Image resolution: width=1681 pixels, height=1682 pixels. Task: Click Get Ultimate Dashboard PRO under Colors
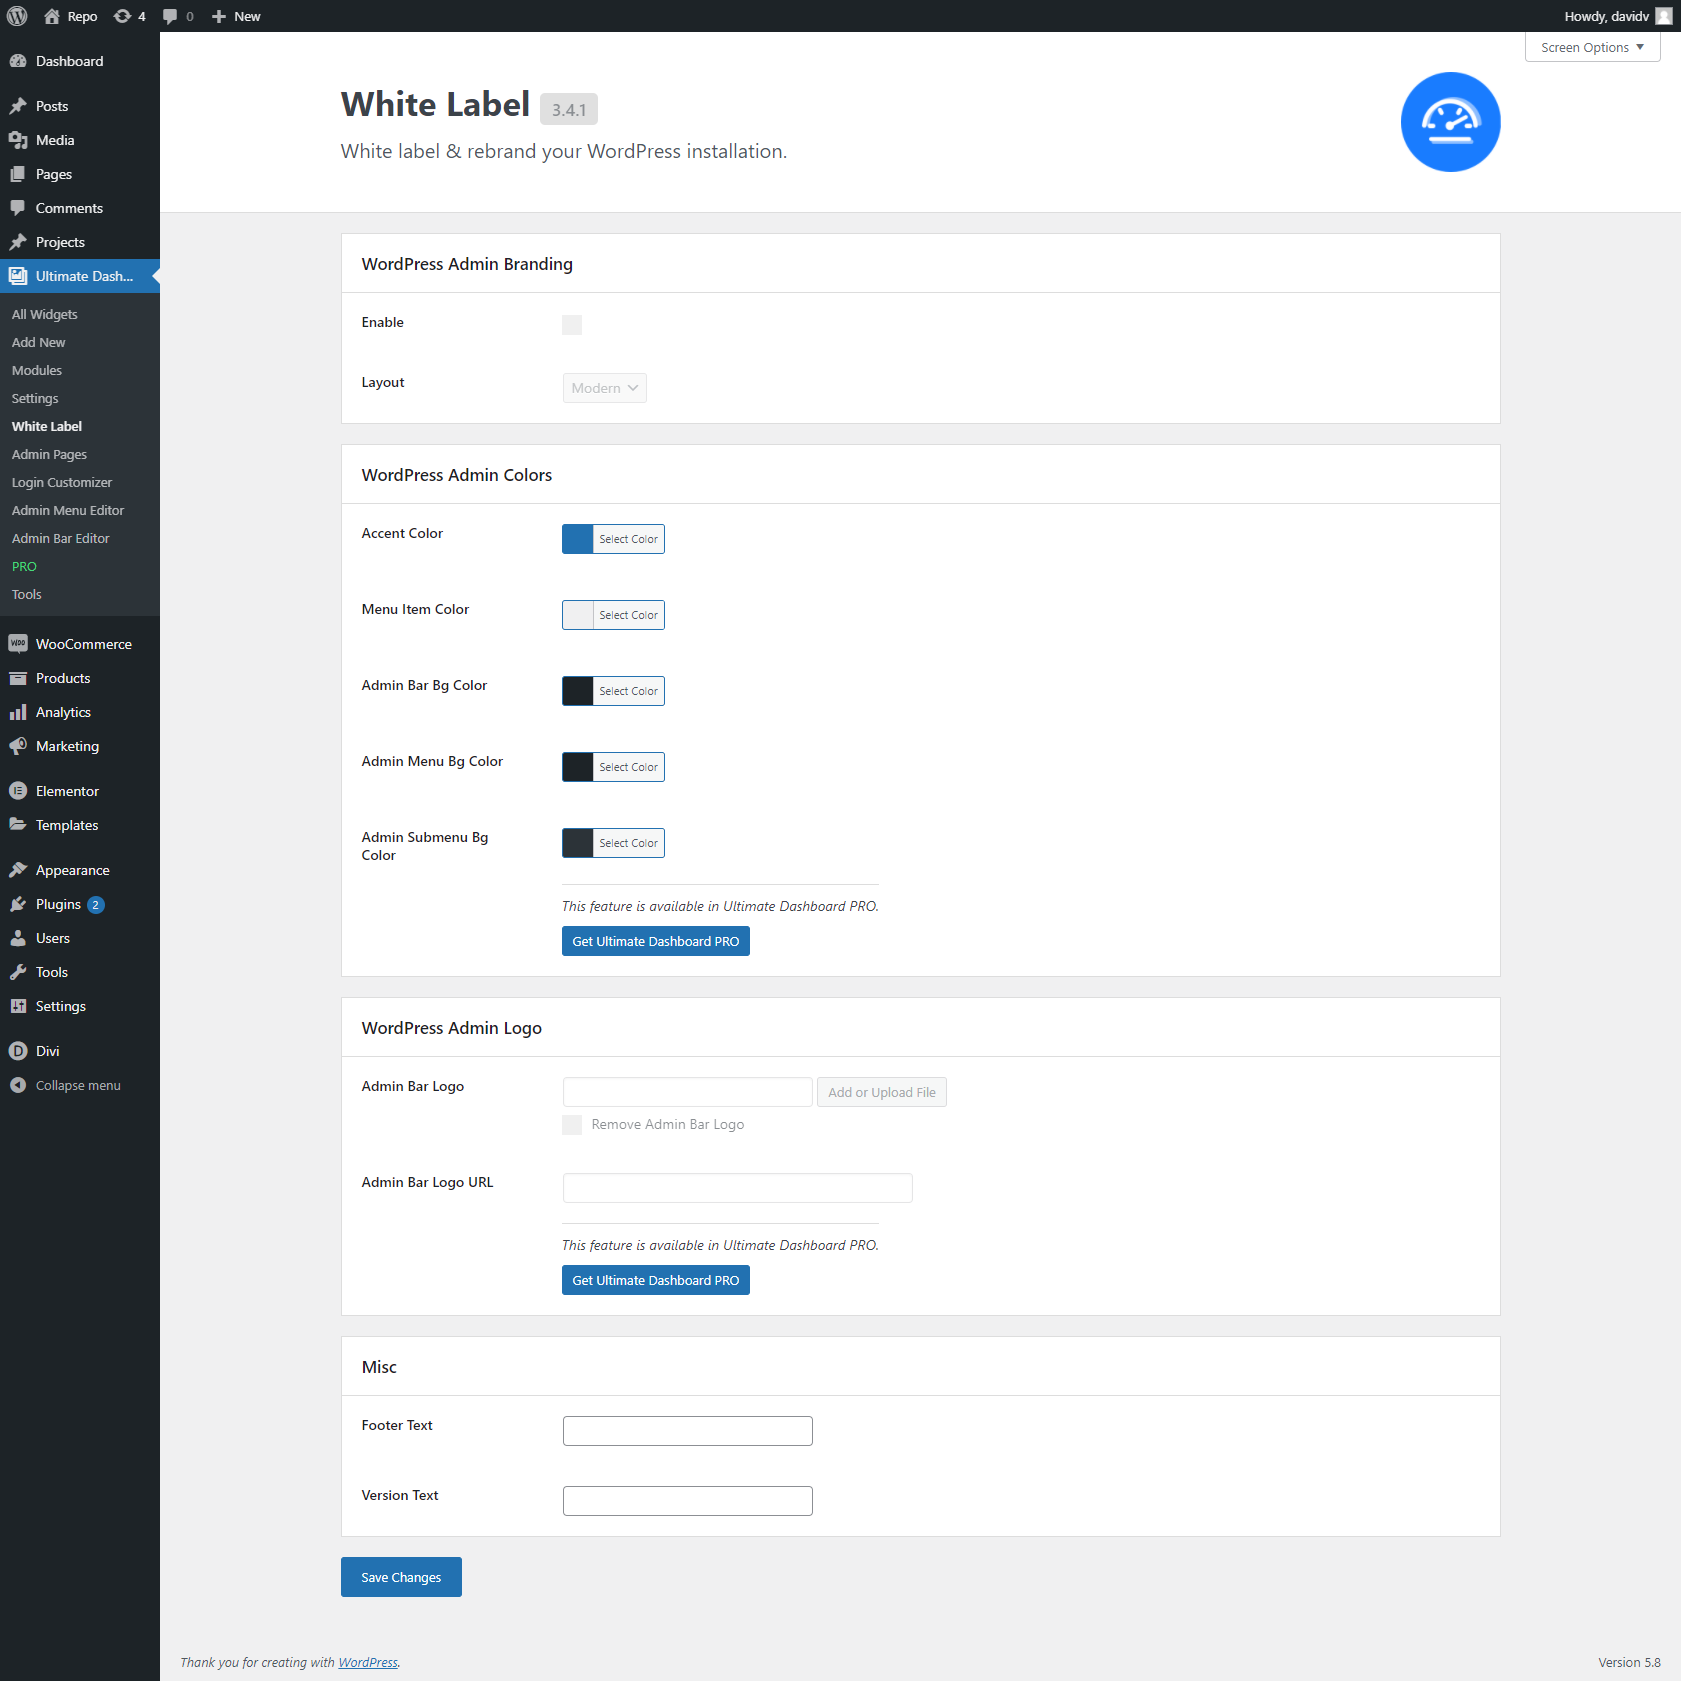click(656, 941)
